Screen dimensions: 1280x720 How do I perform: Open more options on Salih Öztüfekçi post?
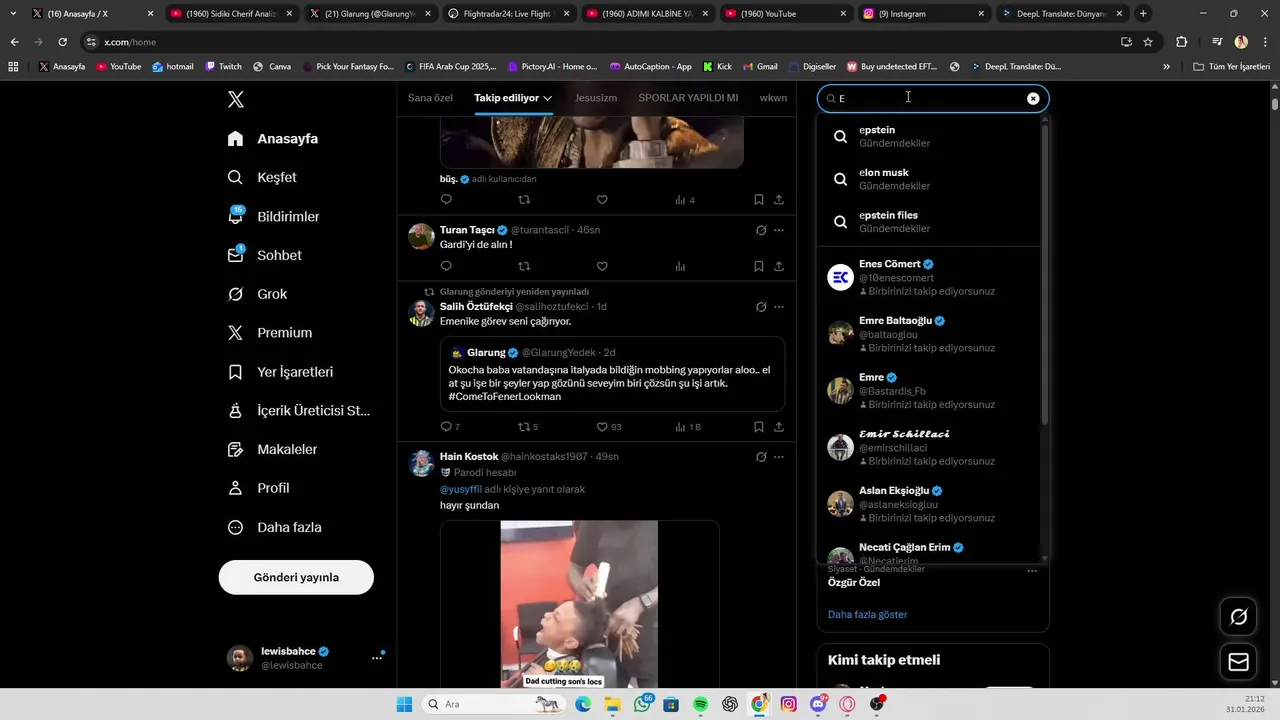pos(779,307)
